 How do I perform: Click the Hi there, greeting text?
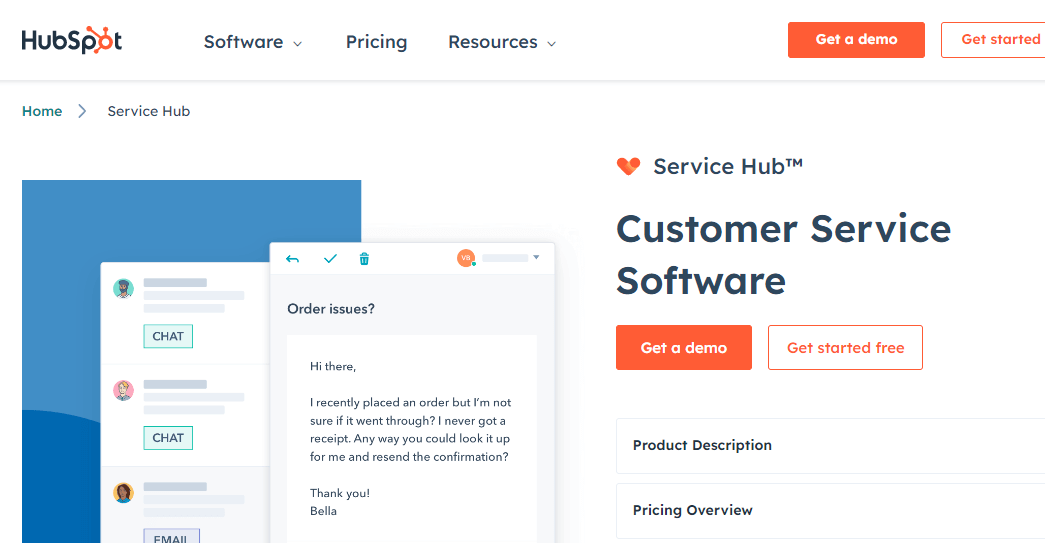click(x=333, y=366)
